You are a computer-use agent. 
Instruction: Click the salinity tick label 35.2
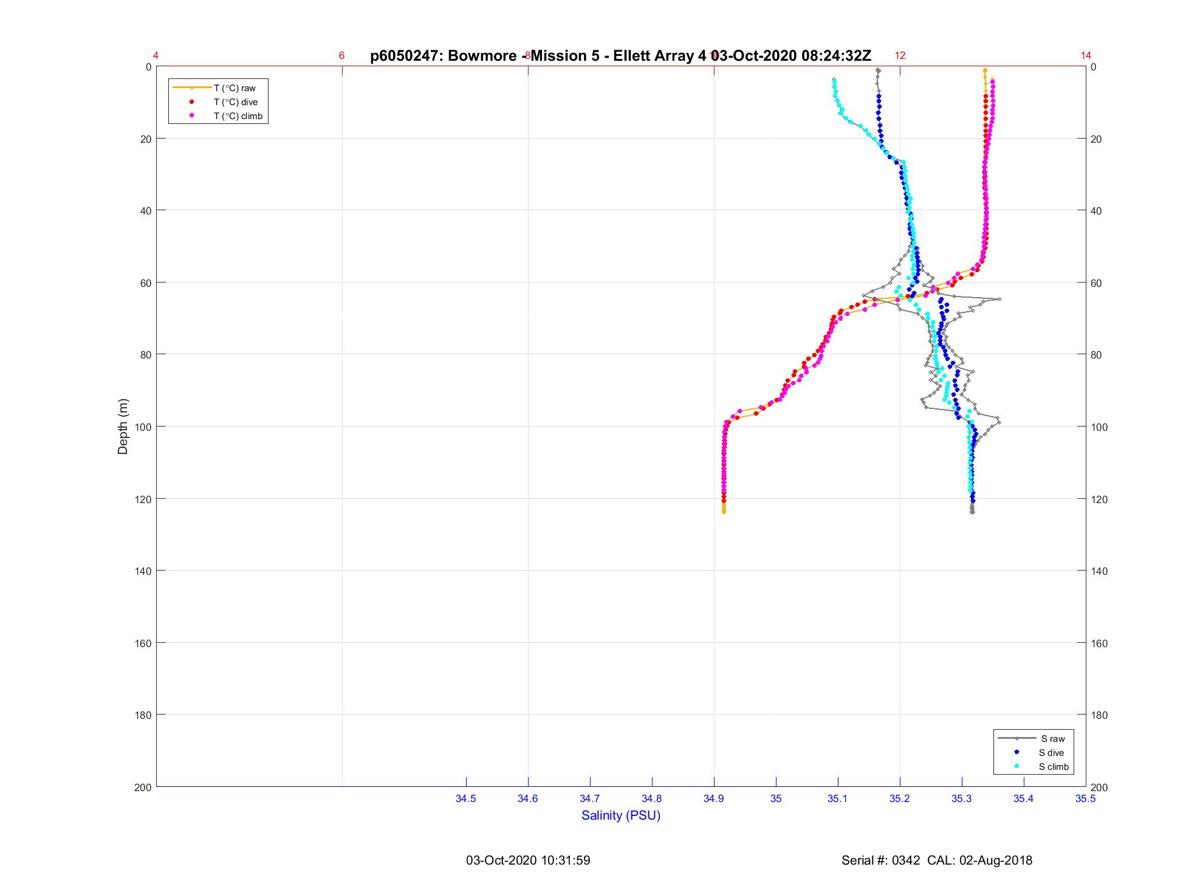coord(900,799)
